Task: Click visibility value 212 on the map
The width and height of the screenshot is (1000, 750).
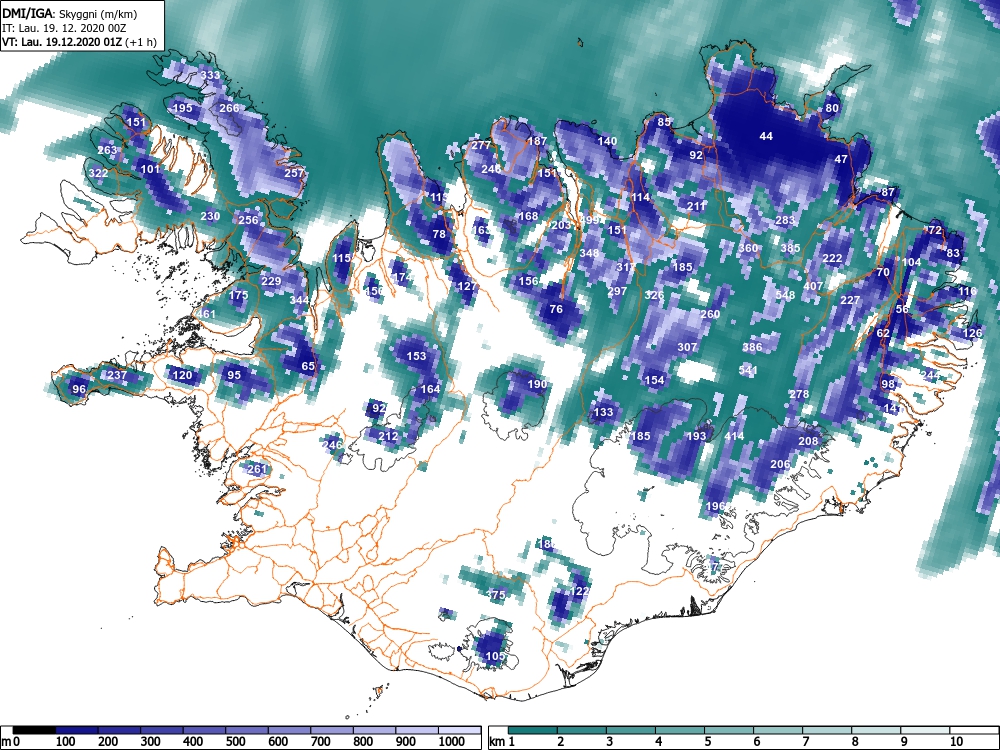Action: pyautogui.click(x=388, y=436)
